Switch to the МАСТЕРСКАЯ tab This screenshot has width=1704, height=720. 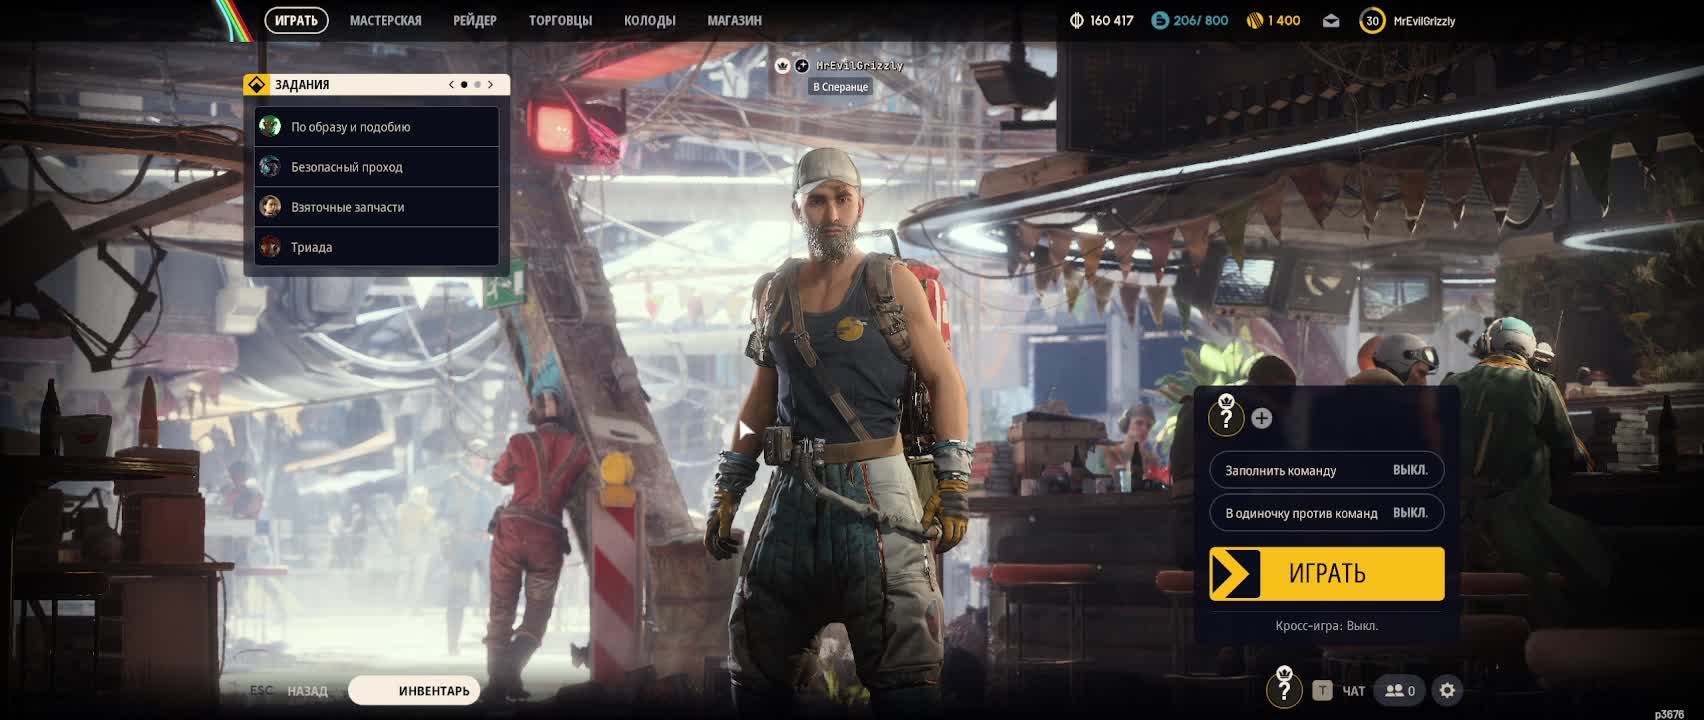click(385, 20)
